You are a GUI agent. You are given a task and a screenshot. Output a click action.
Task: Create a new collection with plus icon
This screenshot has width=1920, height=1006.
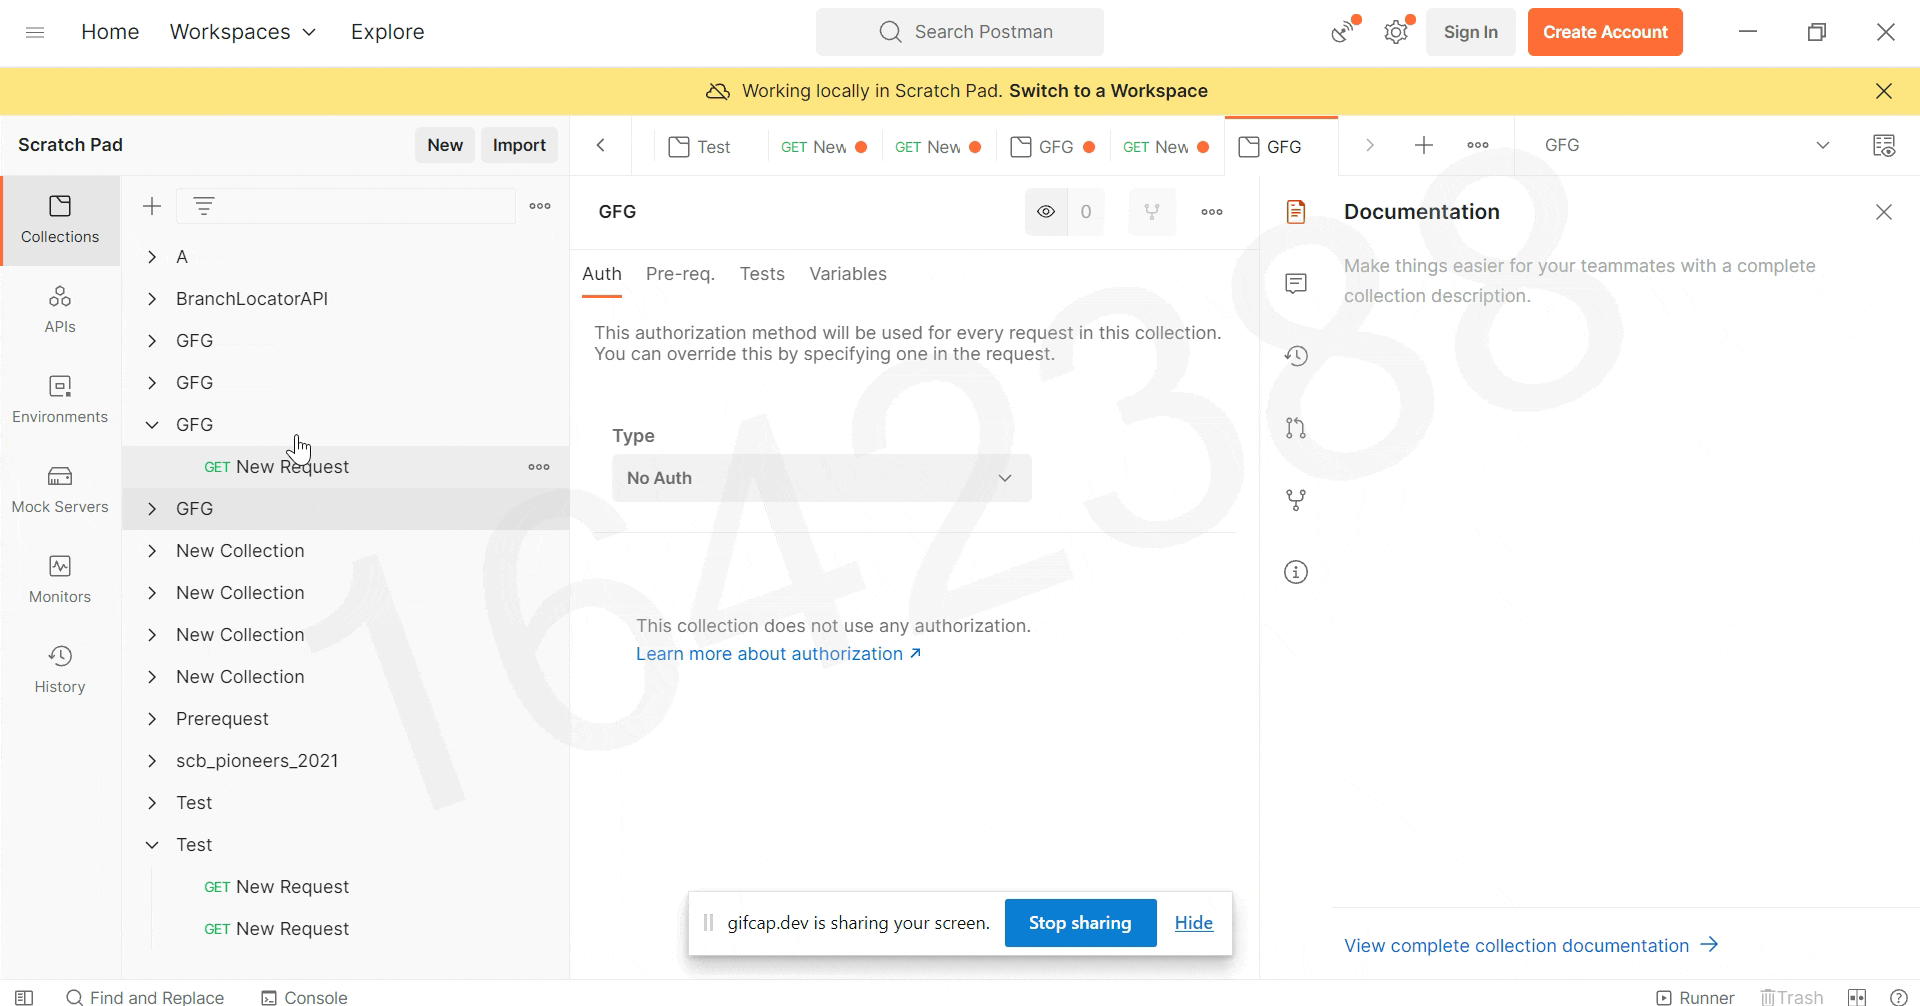pyautogui.click(x=152, y=206)
